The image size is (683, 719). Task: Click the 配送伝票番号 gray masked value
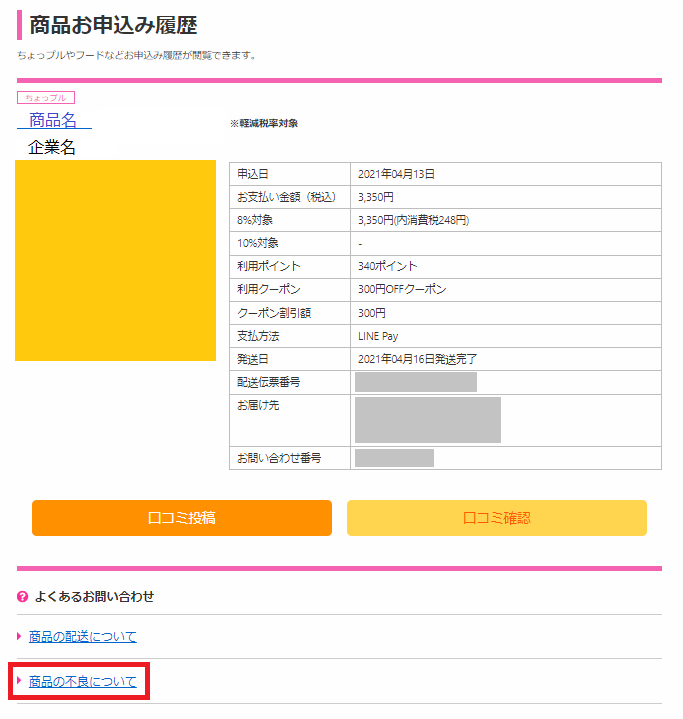(416, 382)
